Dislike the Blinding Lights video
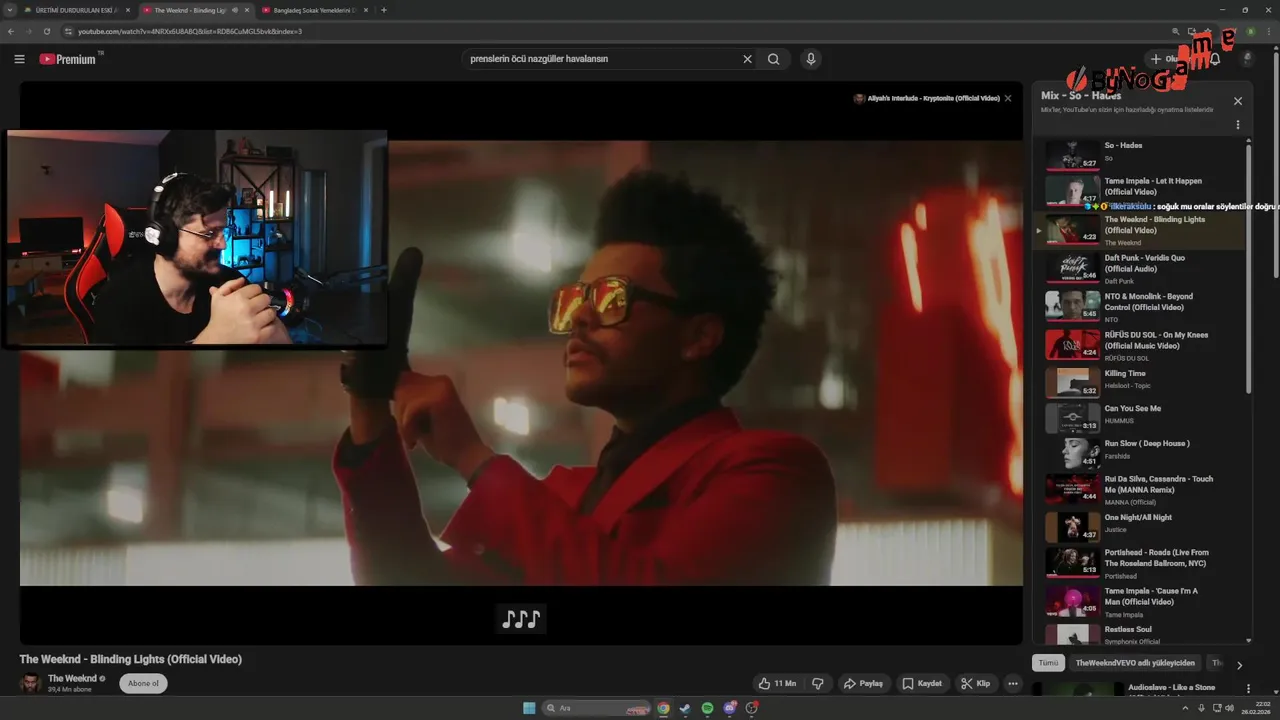1280x720 pixels. click(x=818, y=684)
